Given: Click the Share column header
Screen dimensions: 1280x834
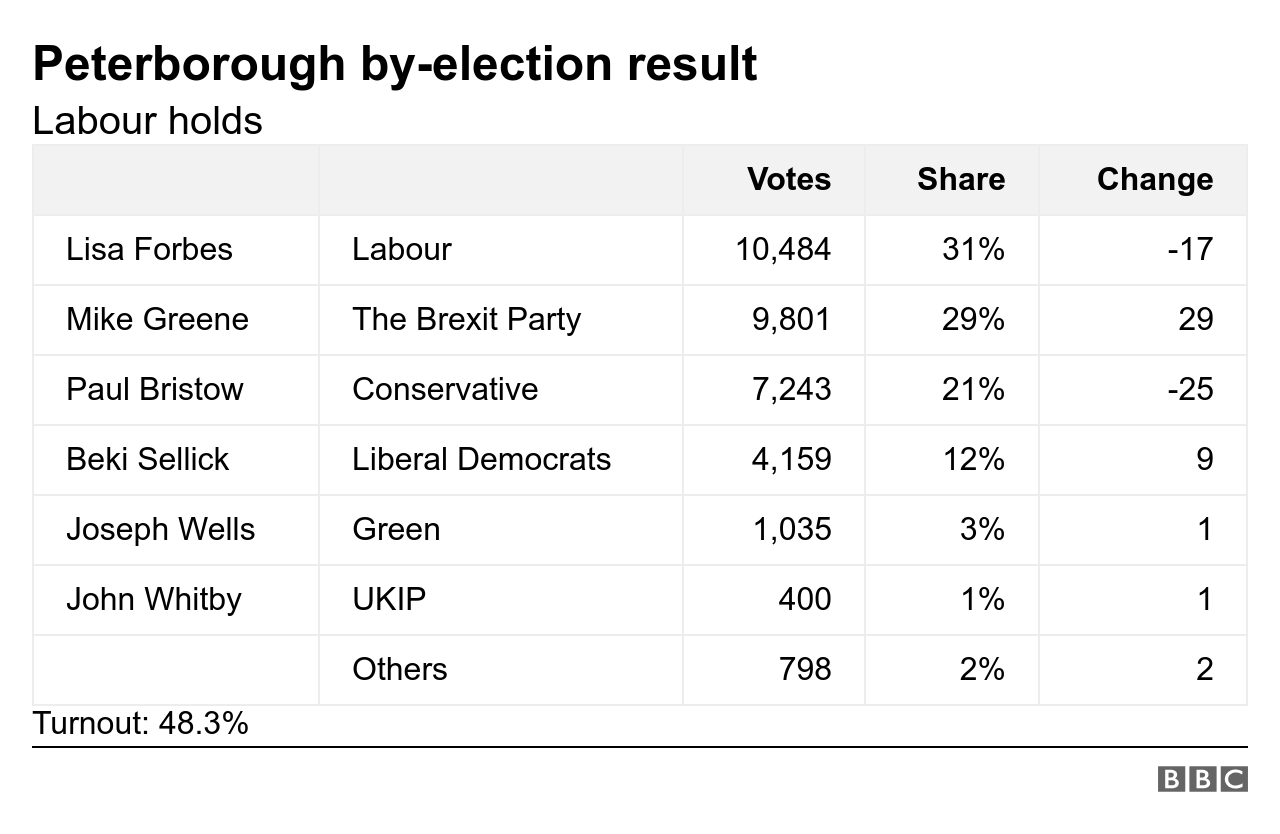Looking at the screenshot, I should click(x=961, y=179).
